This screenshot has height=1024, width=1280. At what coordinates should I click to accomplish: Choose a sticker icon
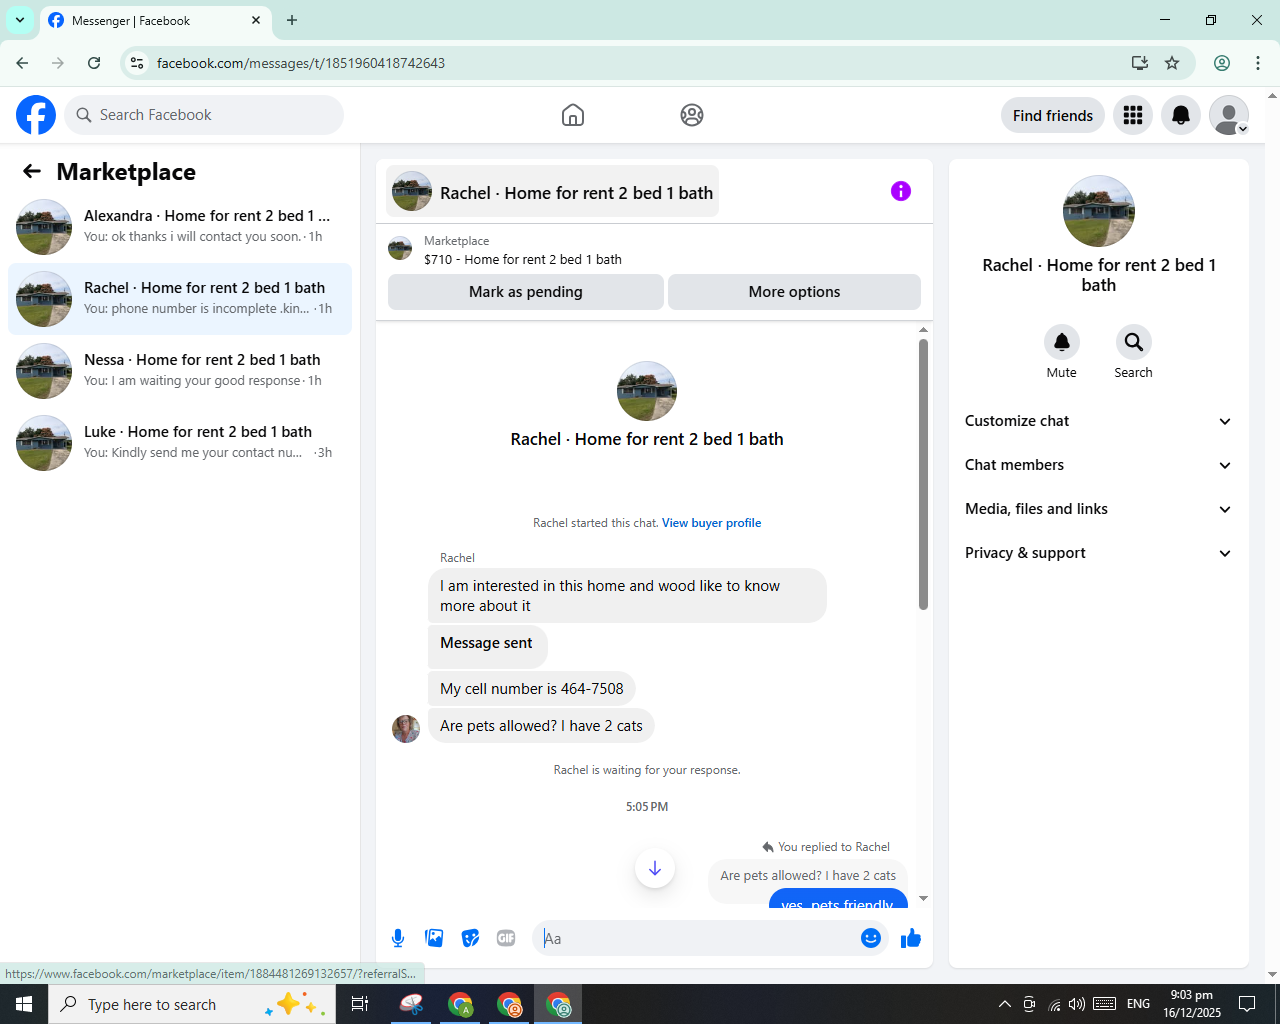470,938
